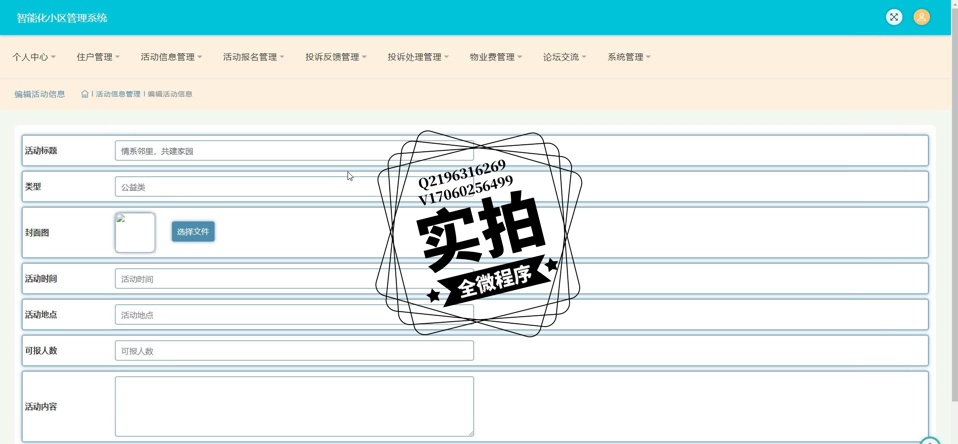
Task: Click the 活动信息管理 breadcrumb link
Action: click(x=118, y=94)
